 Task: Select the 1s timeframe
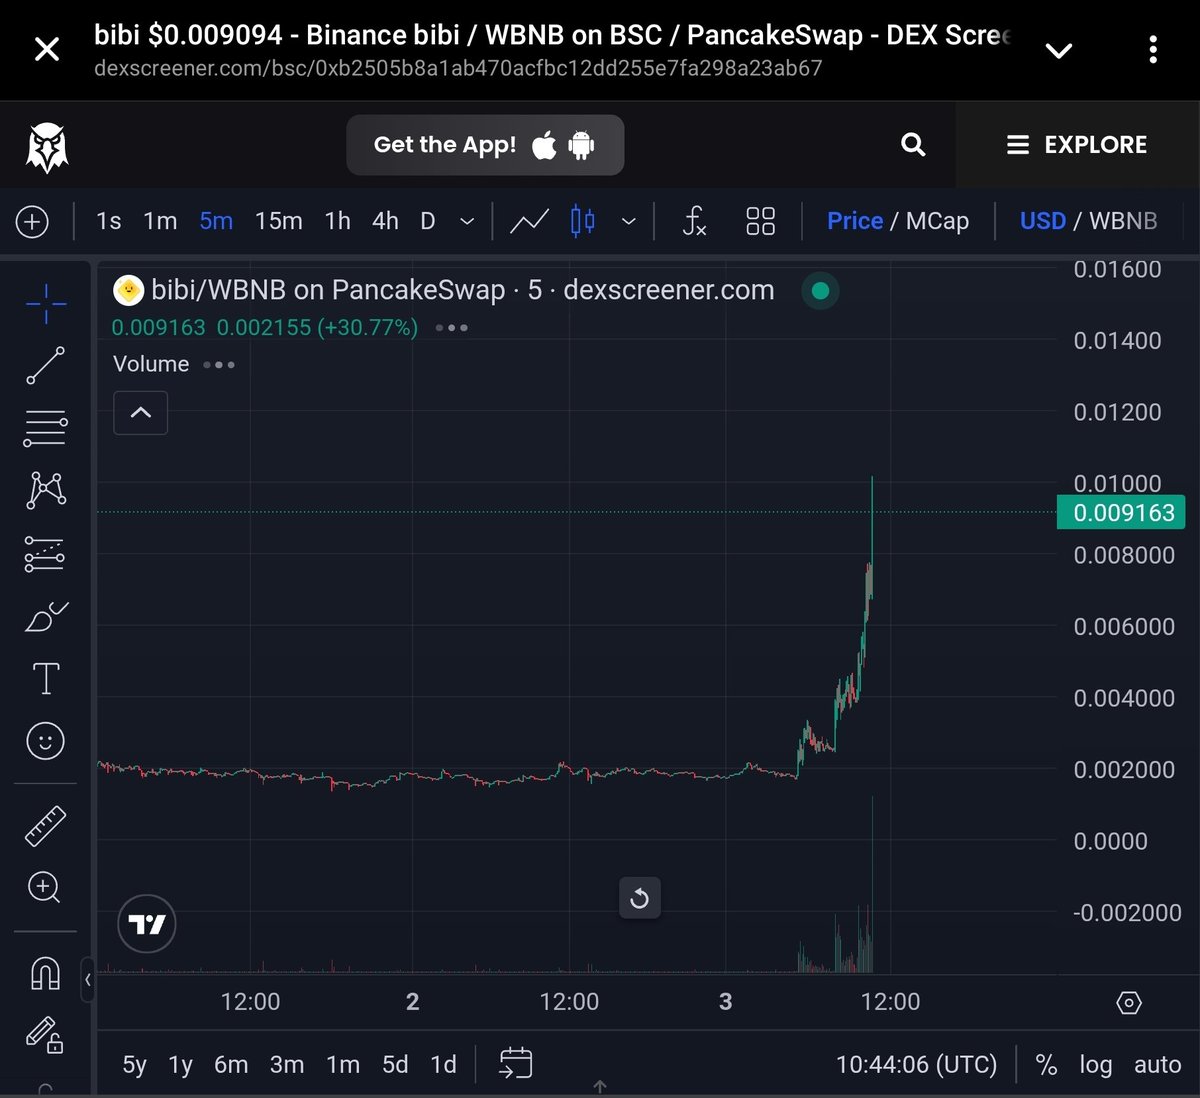tap(108, 221)
